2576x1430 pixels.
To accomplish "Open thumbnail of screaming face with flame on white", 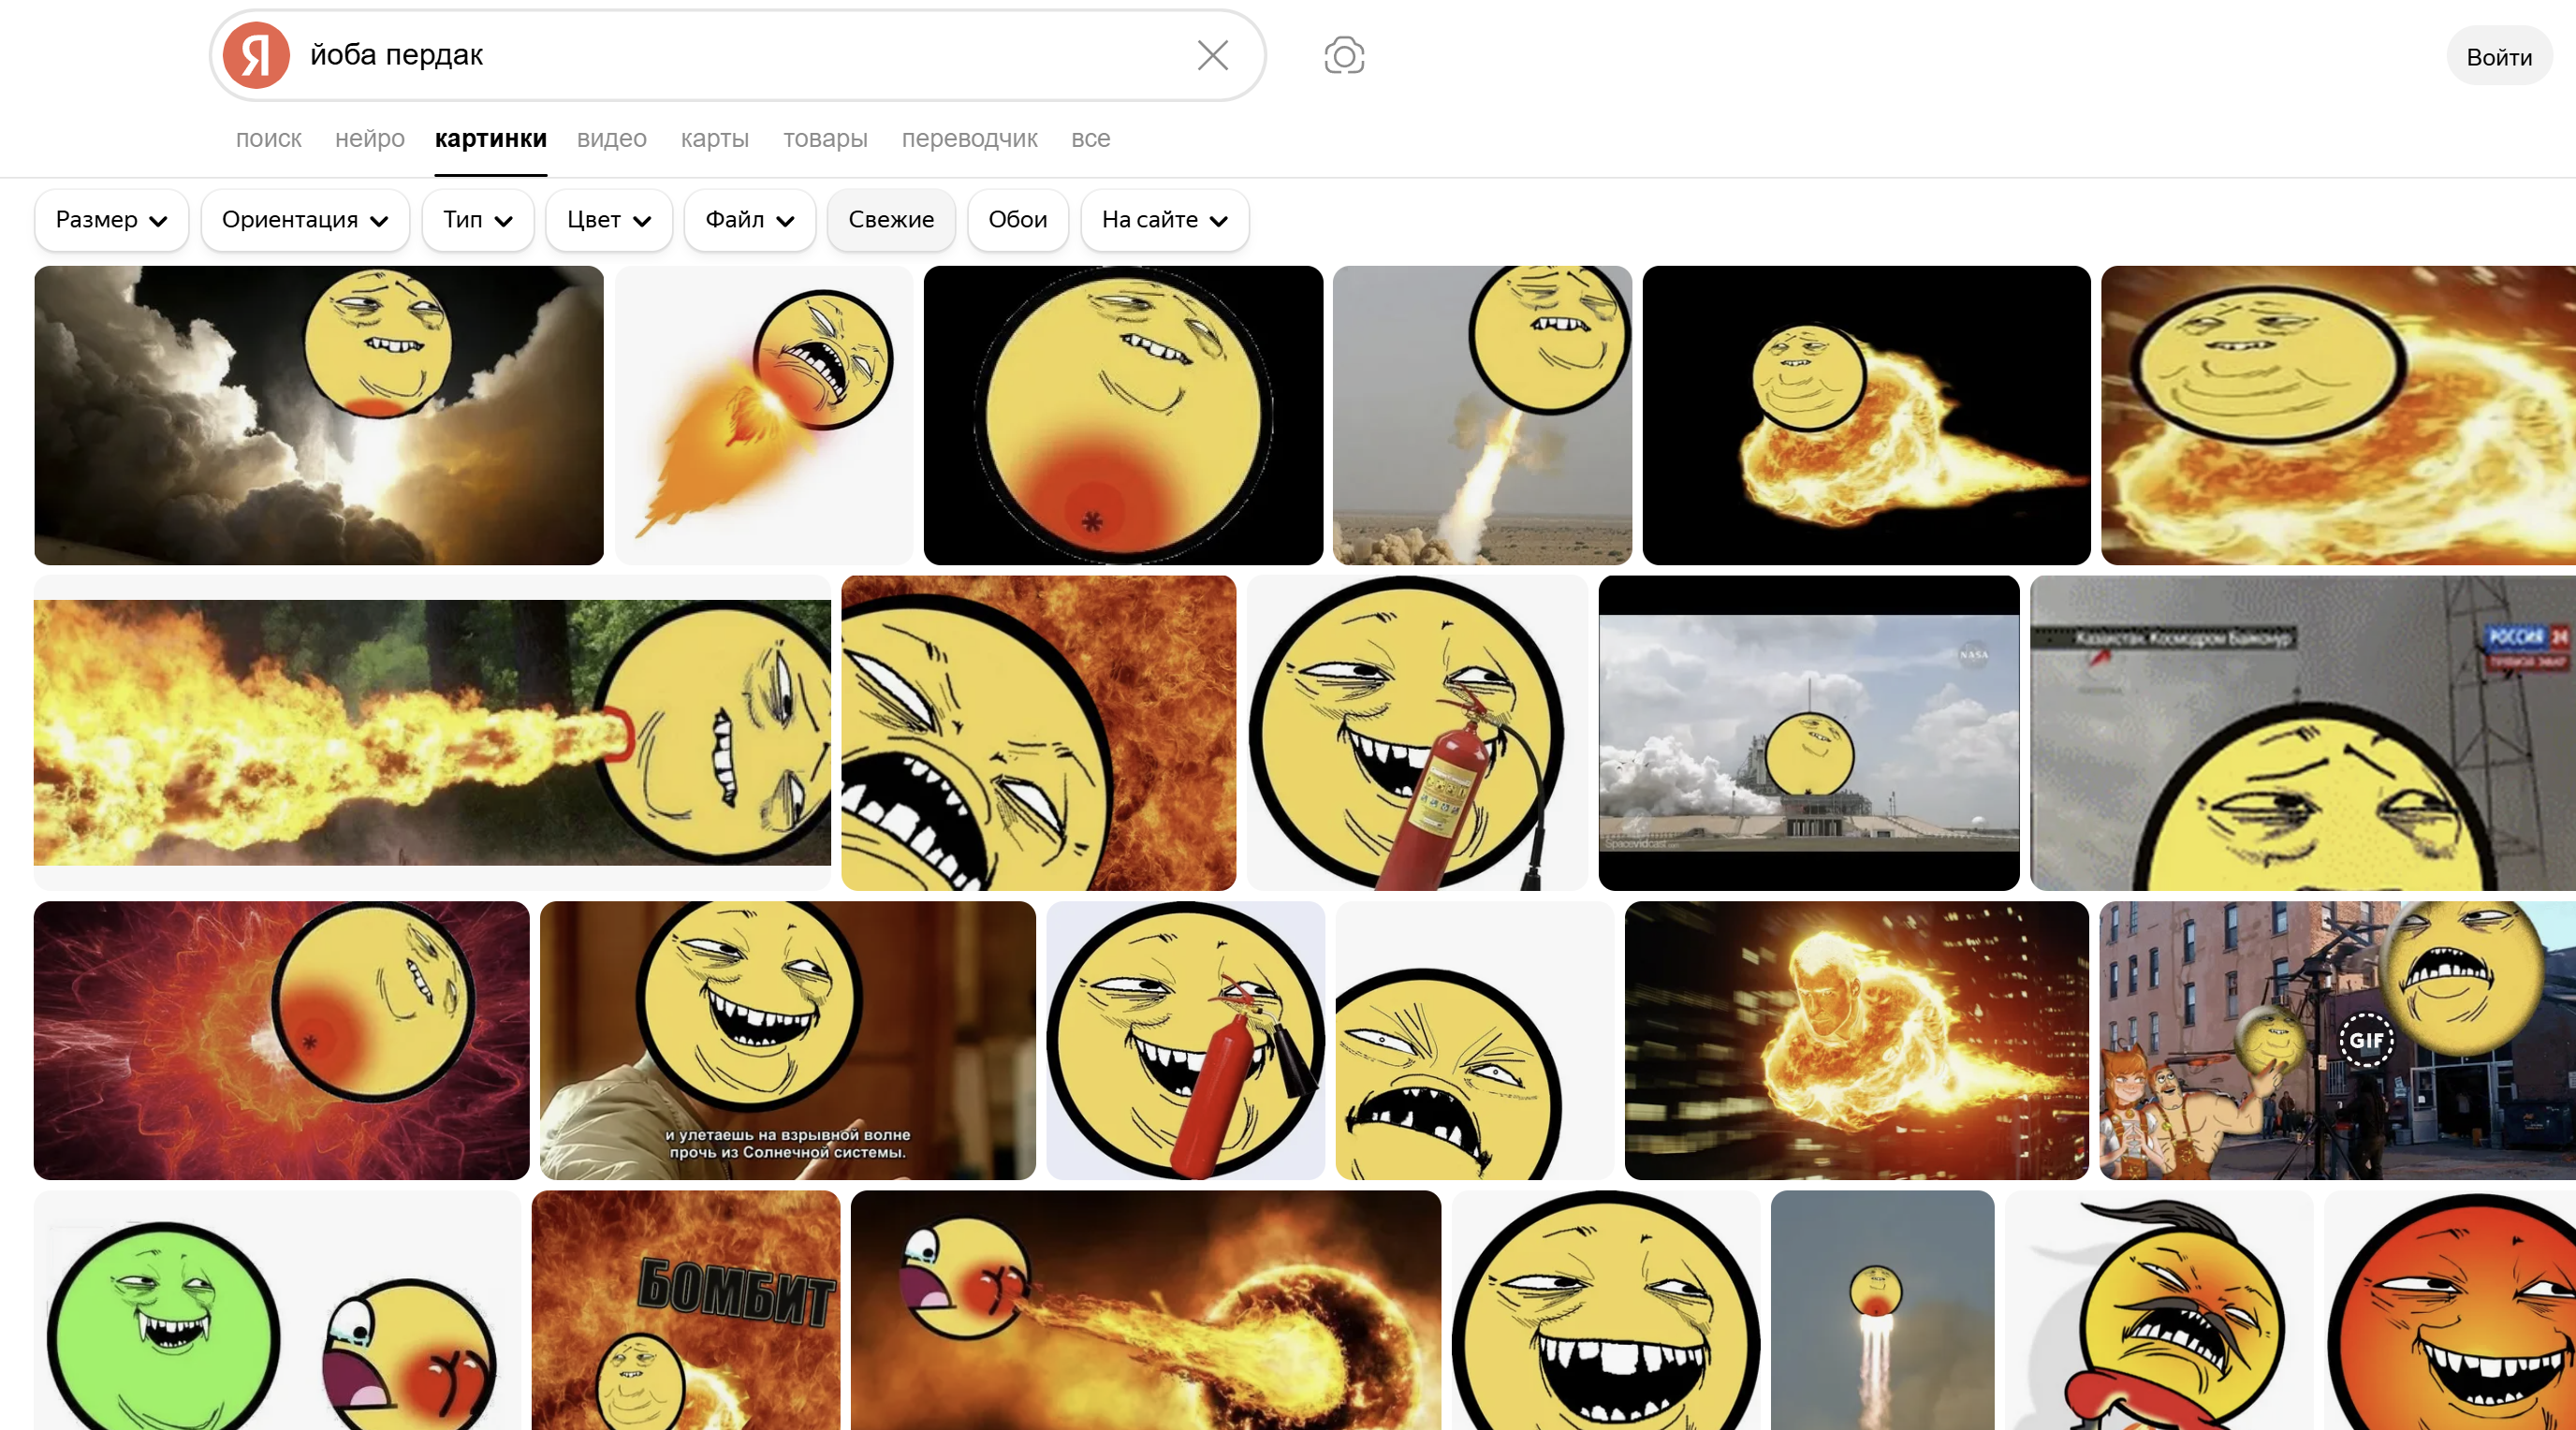I will click(763, 415).
